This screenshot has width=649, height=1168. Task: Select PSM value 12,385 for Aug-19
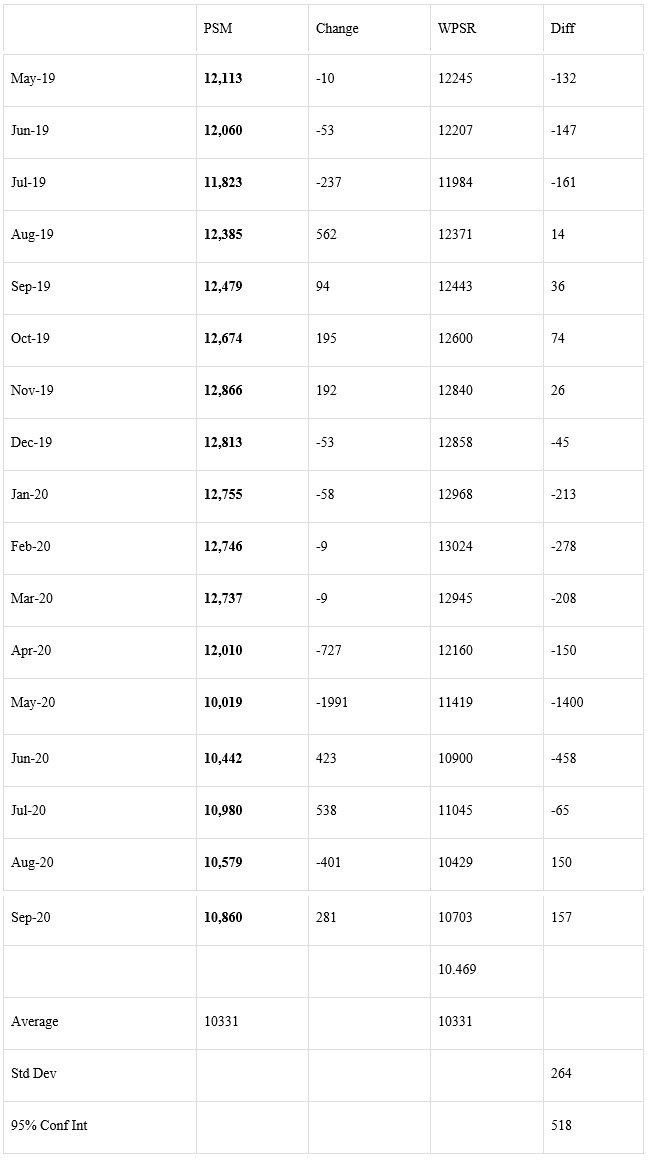pyautogui.click(x=223, y=234)
